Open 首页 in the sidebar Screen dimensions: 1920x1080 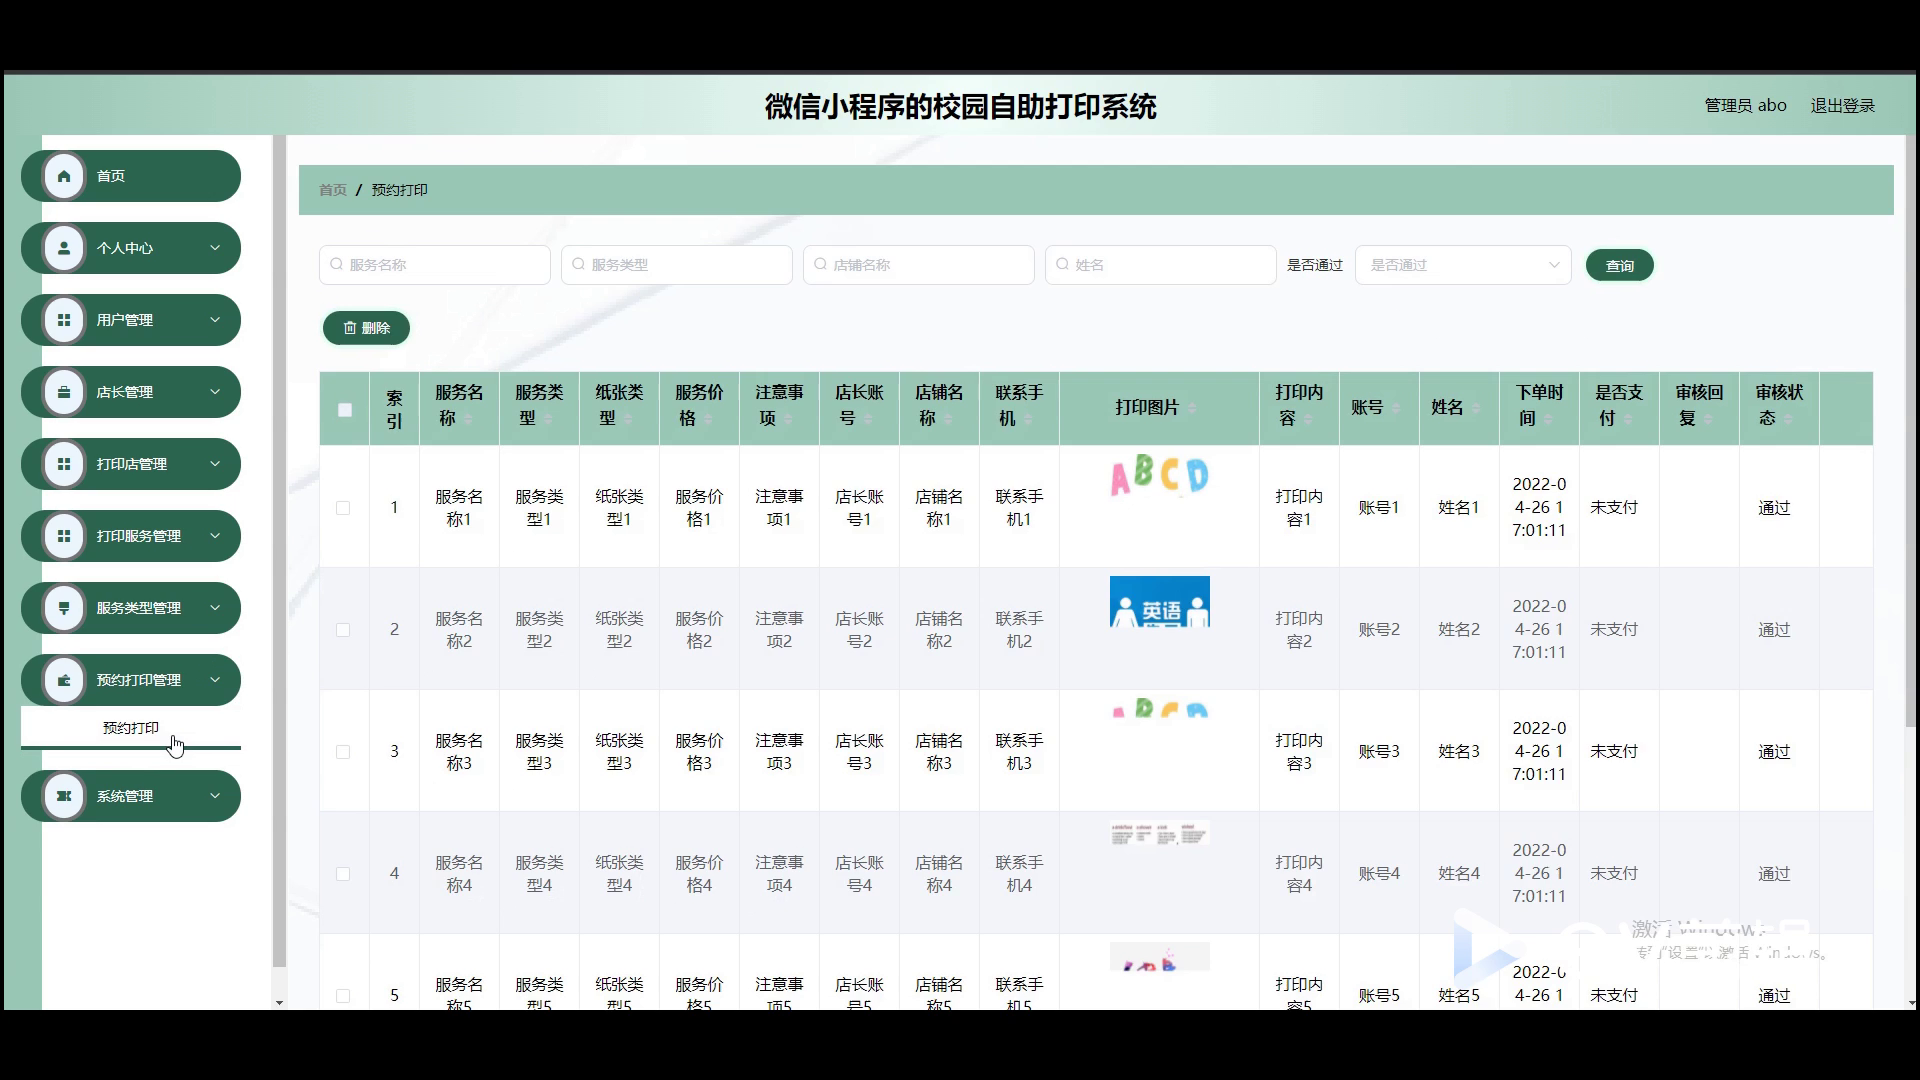131,176
